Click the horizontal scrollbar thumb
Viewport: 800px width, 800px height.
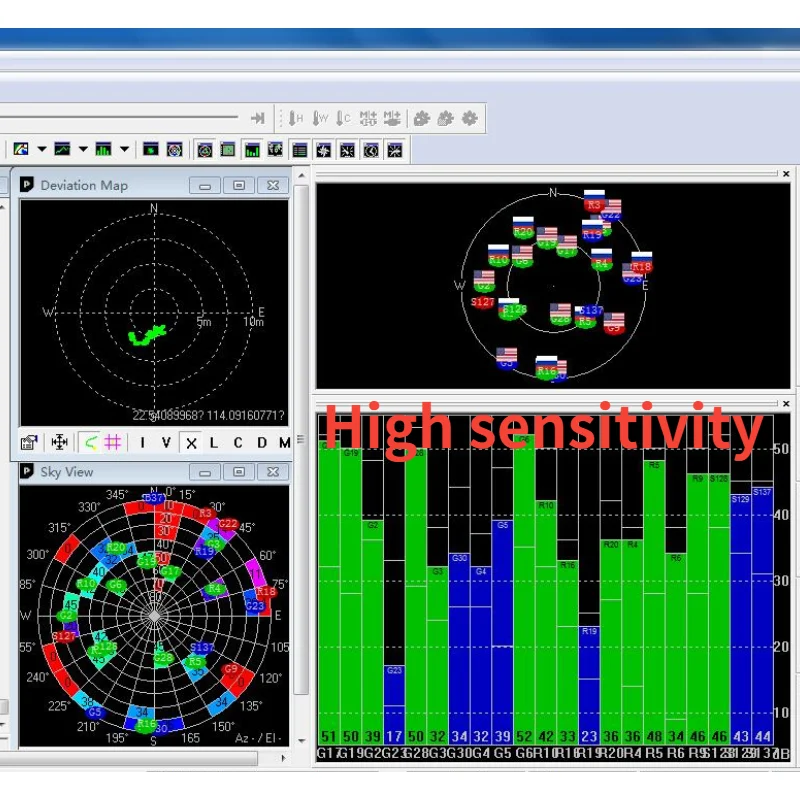click(x=129, y=759)
